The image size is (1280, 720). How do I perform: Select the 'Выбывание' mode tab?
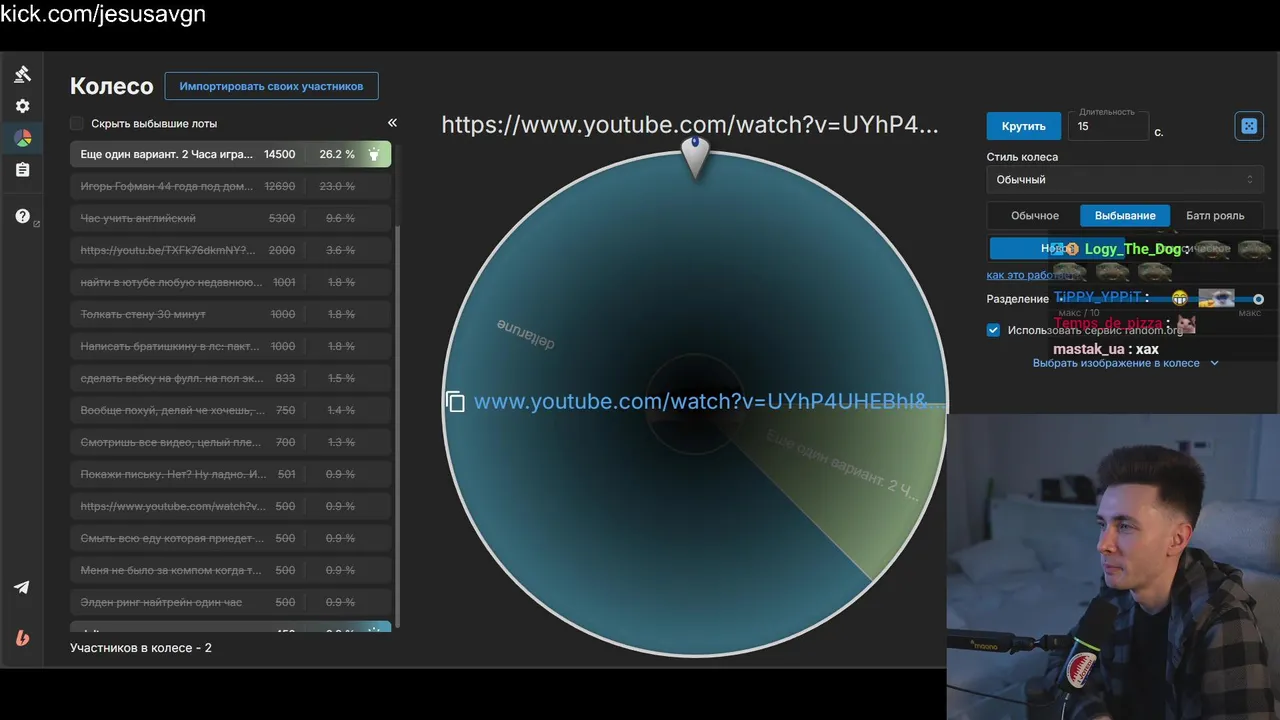click(x=1125, y=216)
